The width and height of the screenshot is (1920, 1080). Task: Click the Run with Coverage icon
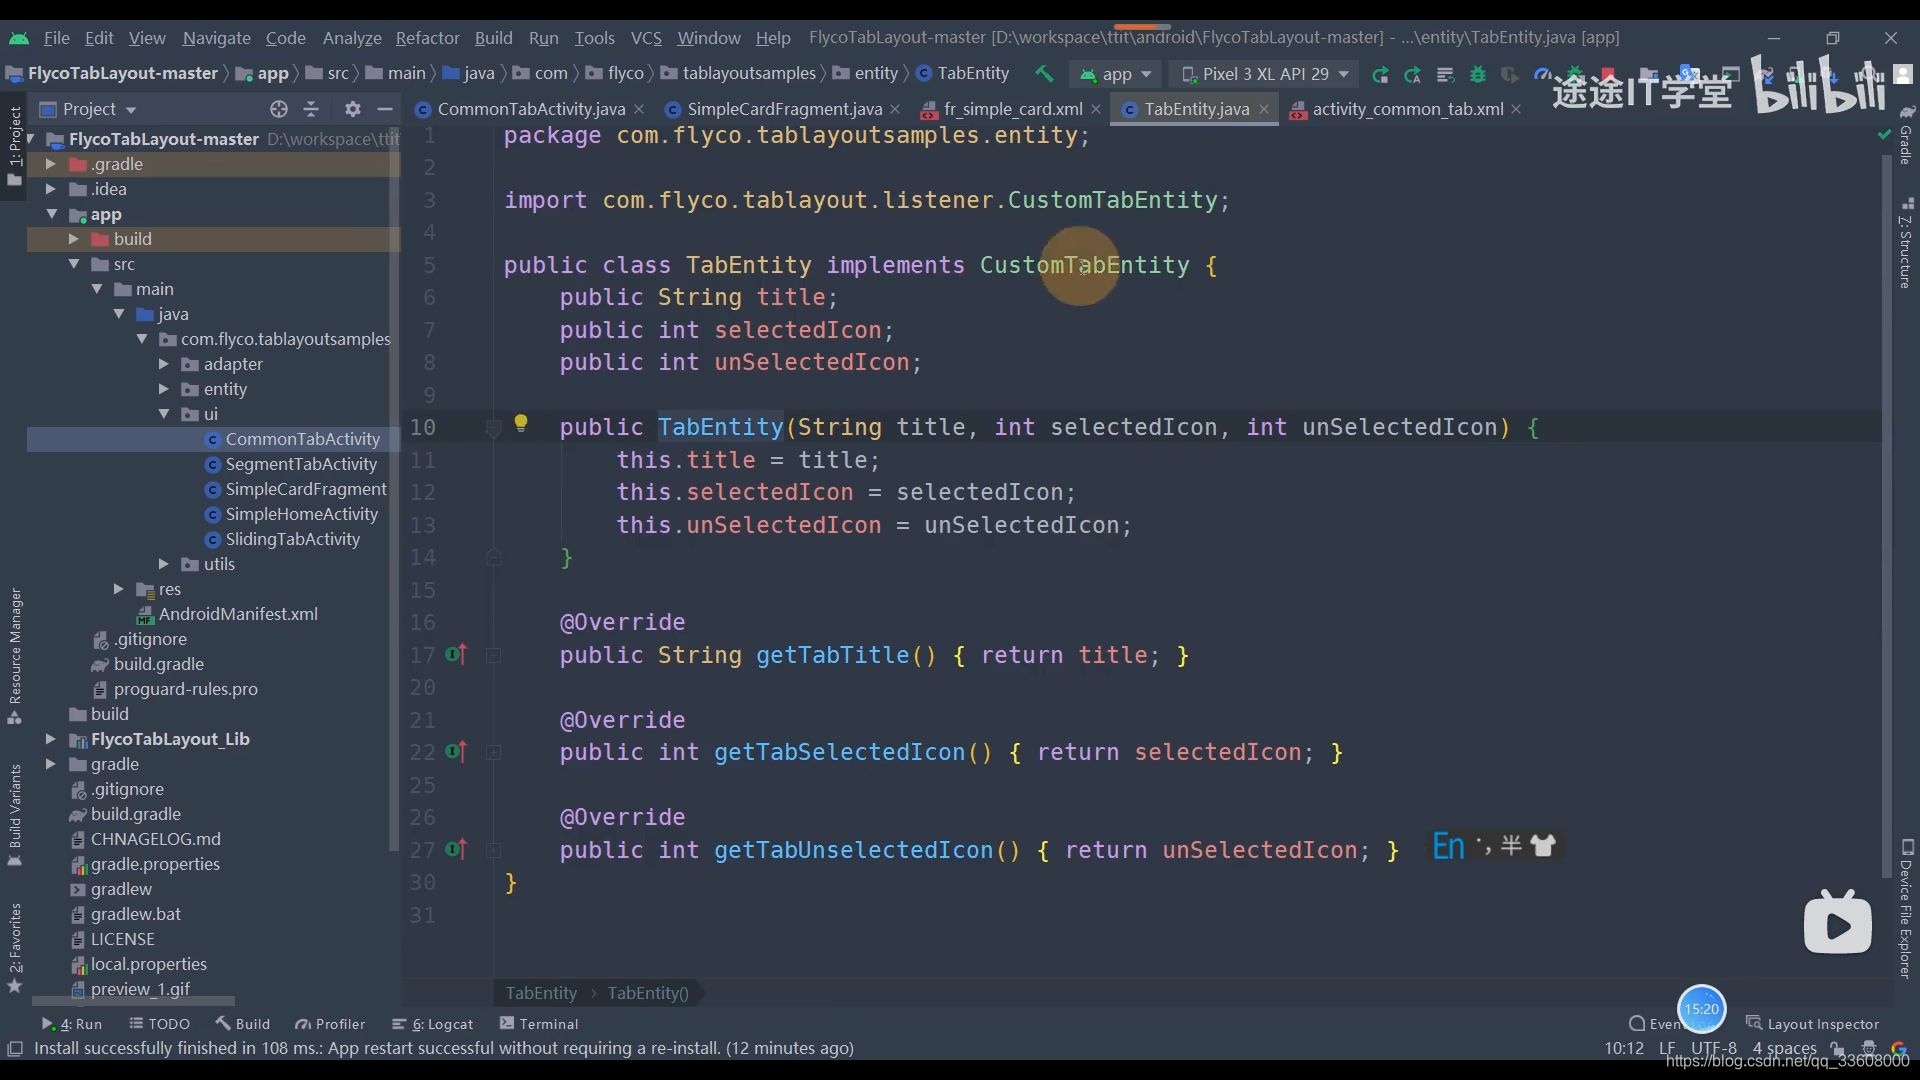[1510, 74]
